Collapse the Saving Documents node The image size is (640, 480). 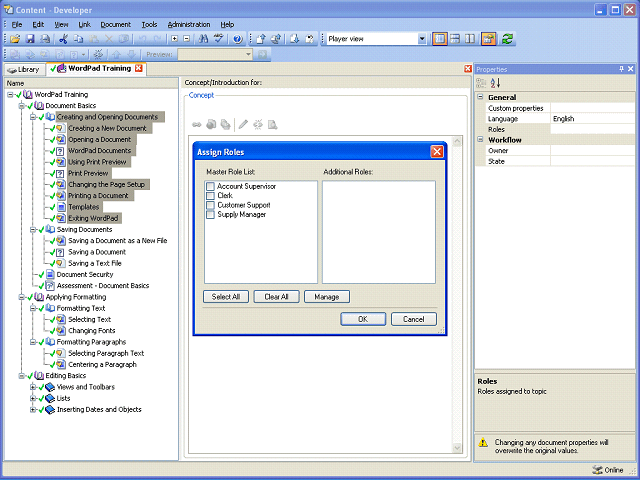coord(33,230)
